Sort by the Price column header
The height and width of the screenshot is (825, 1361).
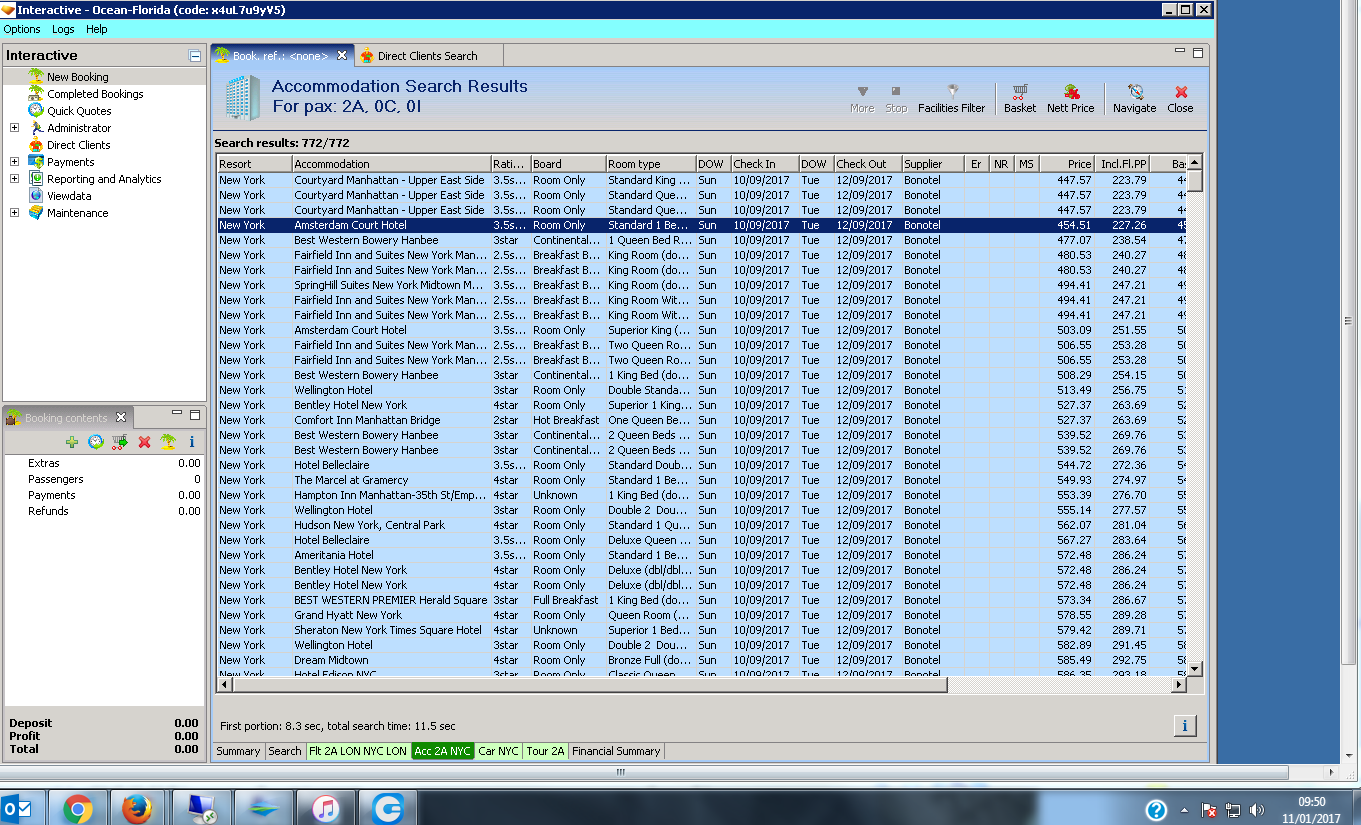pyautogui.click(x=1067, y=164)
